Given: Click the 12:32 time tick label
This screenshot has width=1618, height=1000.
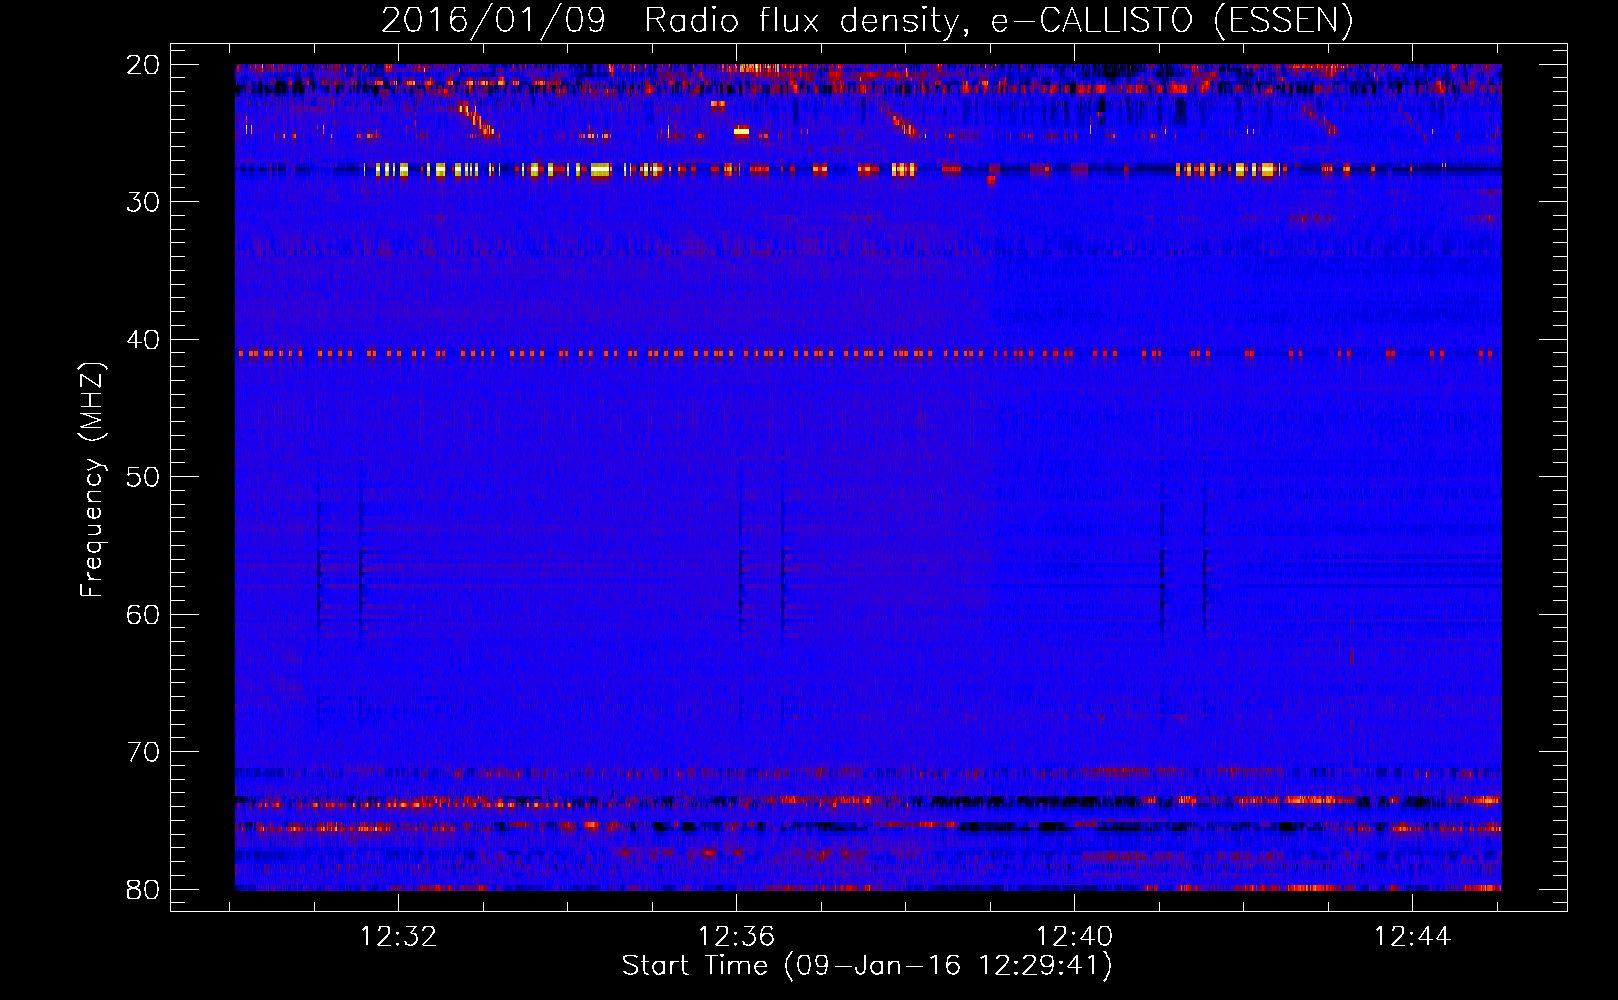Looking at the screenshot, I should 398,937.
